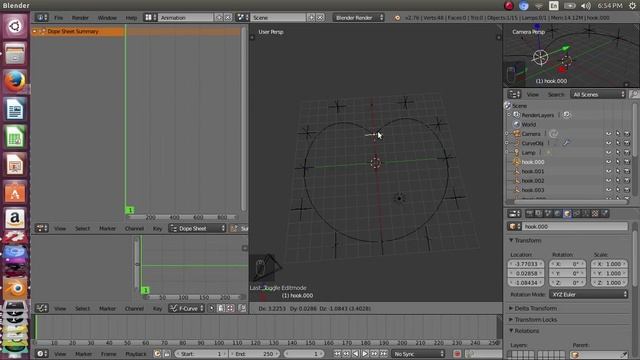Toggle auto keyframe record button

point(457,354)
